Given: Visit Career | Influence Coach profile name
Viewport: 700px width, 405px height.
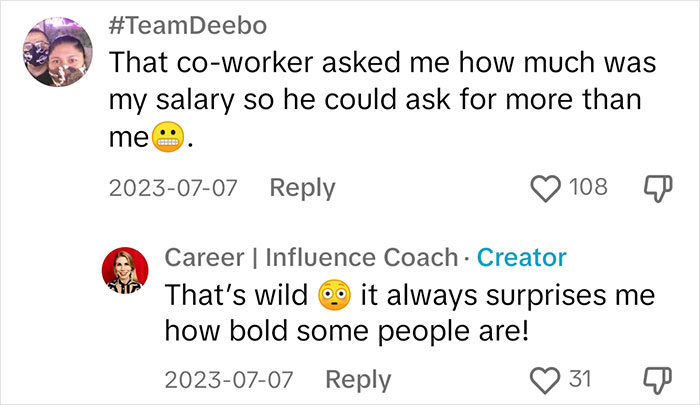Looking at the screenshot, I should pyautogui.click(x=310, y=257).
